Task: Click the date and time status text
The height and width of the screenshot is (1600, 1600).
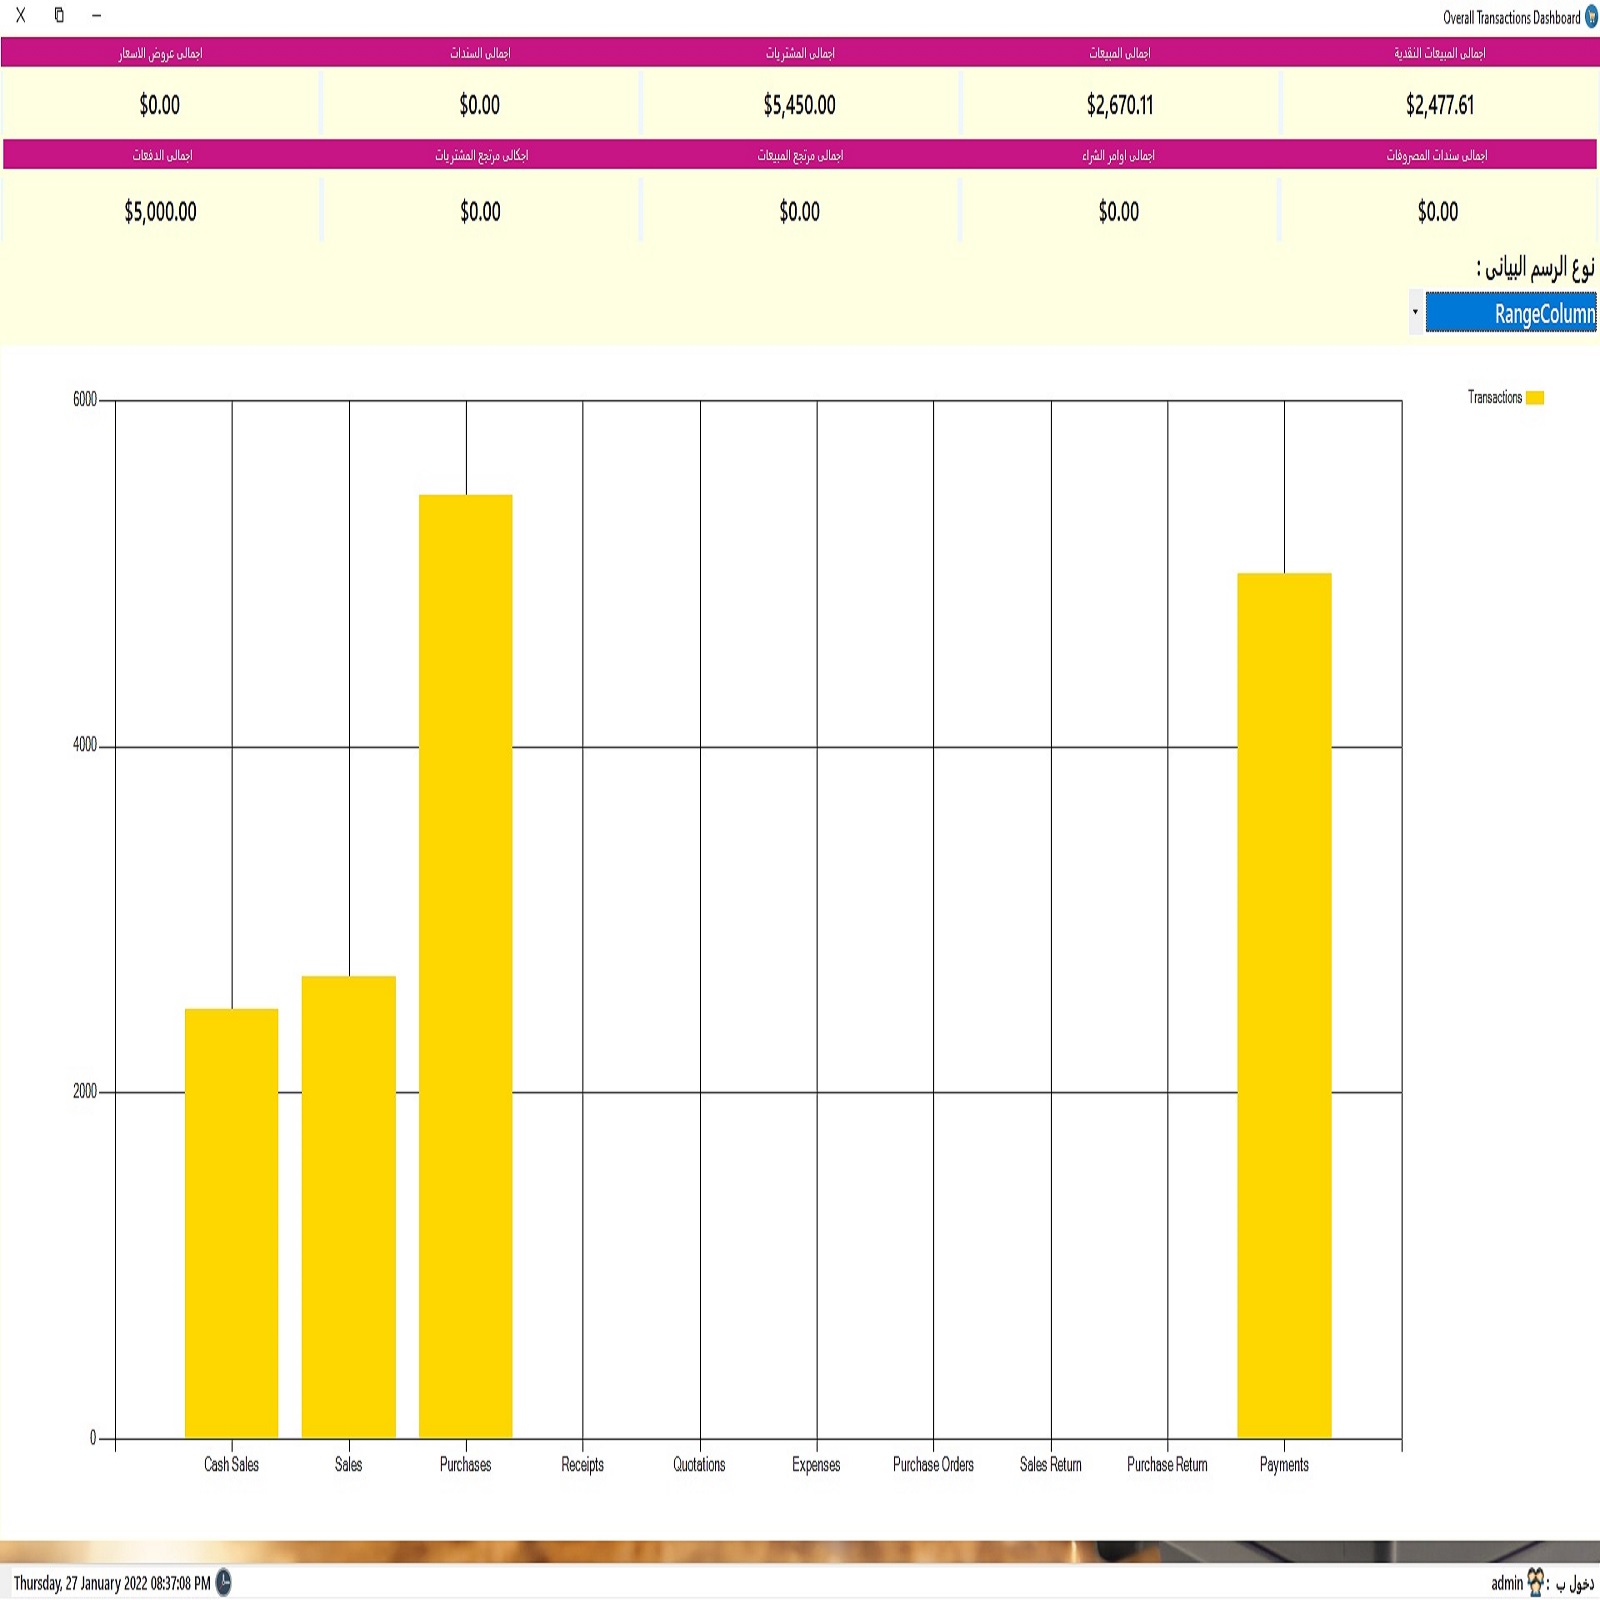Action: [x=112, y=1583]
